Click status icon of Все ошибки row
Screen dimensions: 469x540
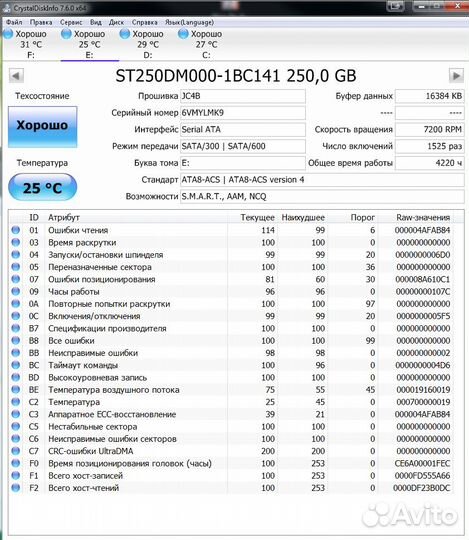point(15,340)
